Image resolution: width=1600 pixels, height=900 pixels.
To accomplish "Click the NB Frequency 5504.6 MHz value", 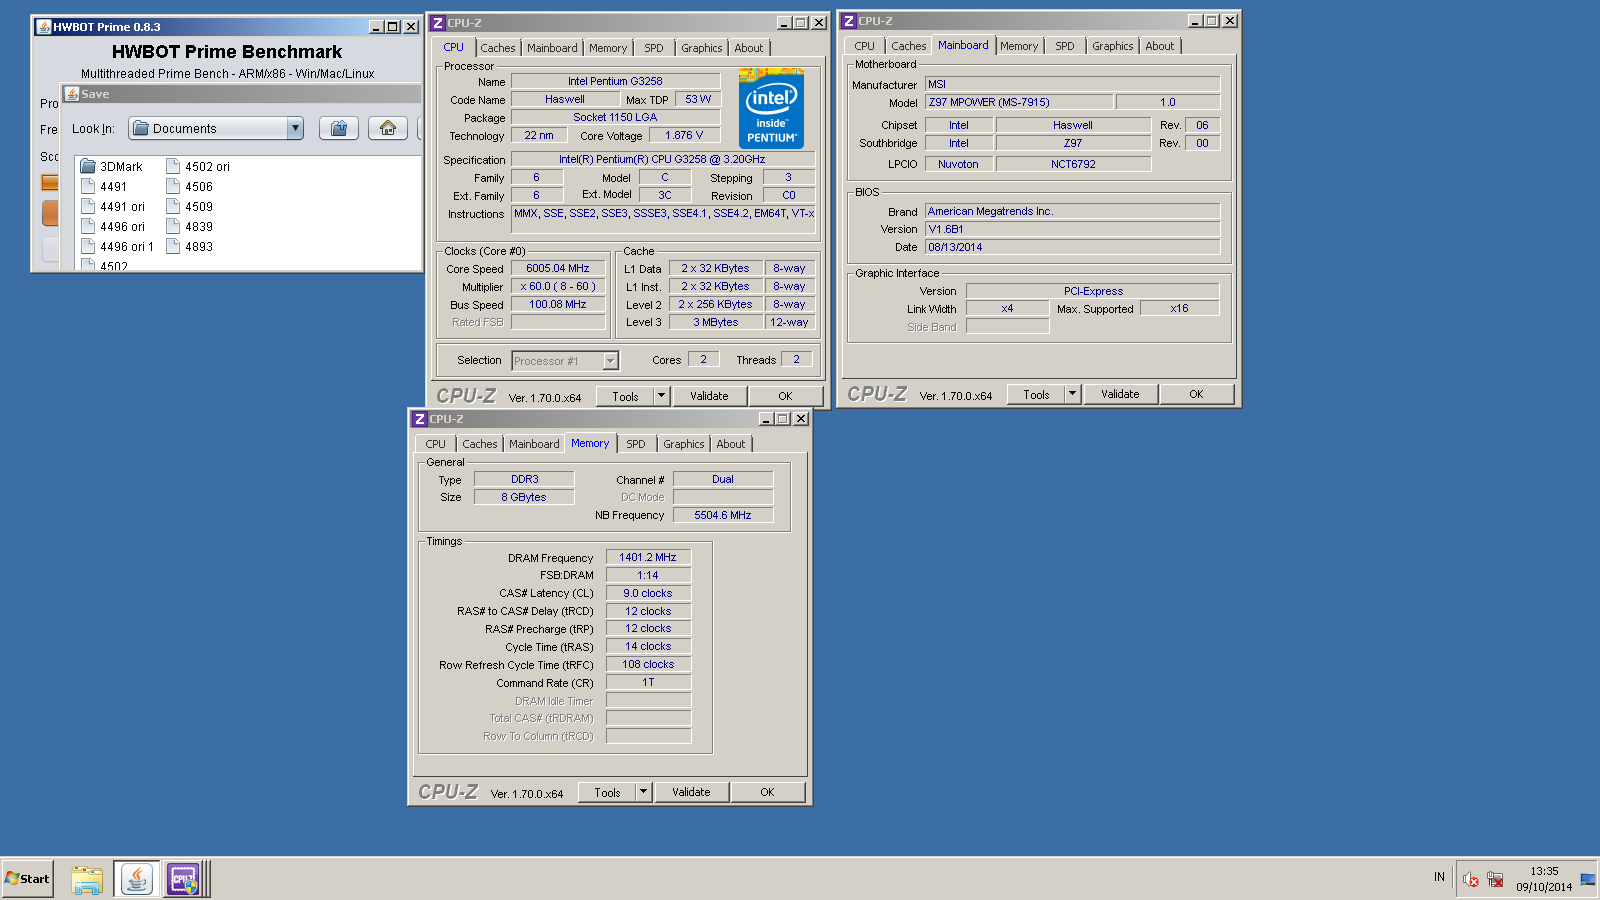I will click(x=723, y=515).
